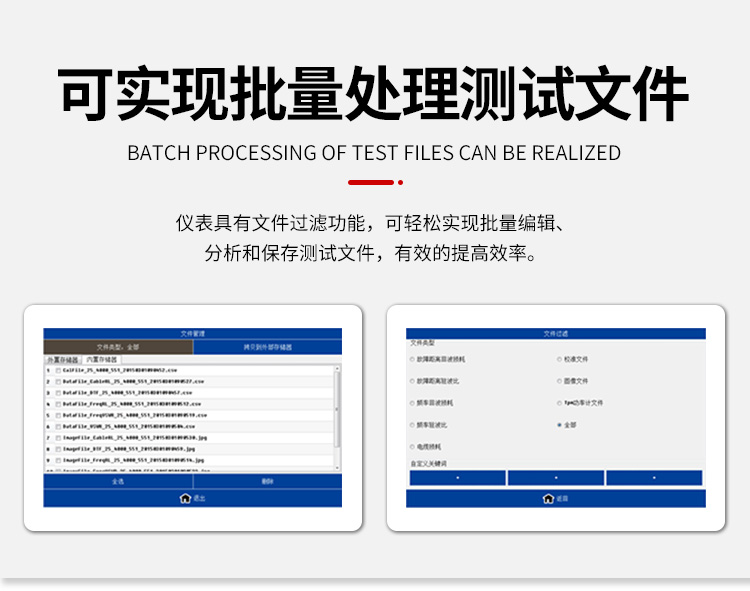Select 图像文件 file type radio

click(x=558, y=381)
